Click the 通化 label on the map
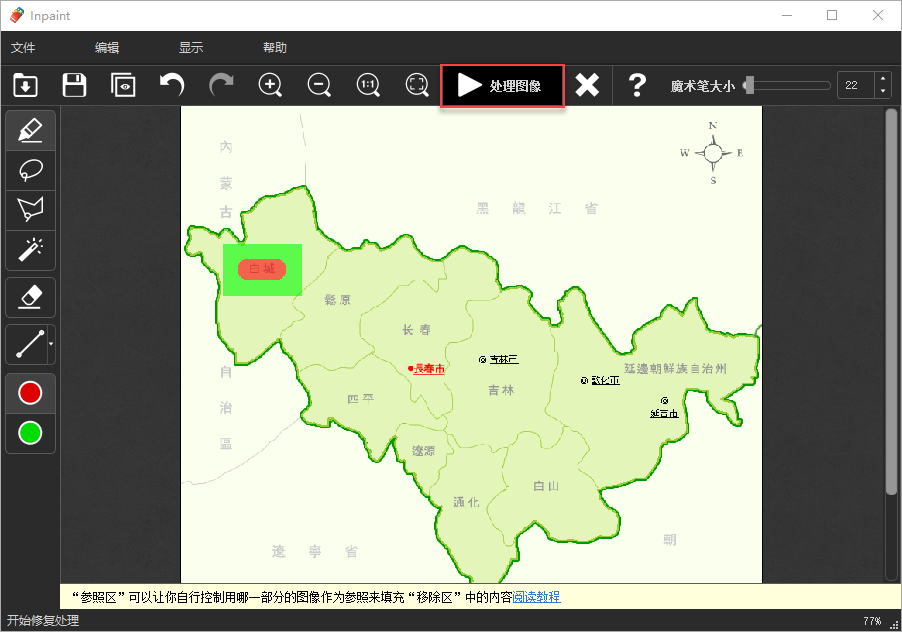Image resolution: width=902 pixels, height=632 pixels. pos(466,502)
